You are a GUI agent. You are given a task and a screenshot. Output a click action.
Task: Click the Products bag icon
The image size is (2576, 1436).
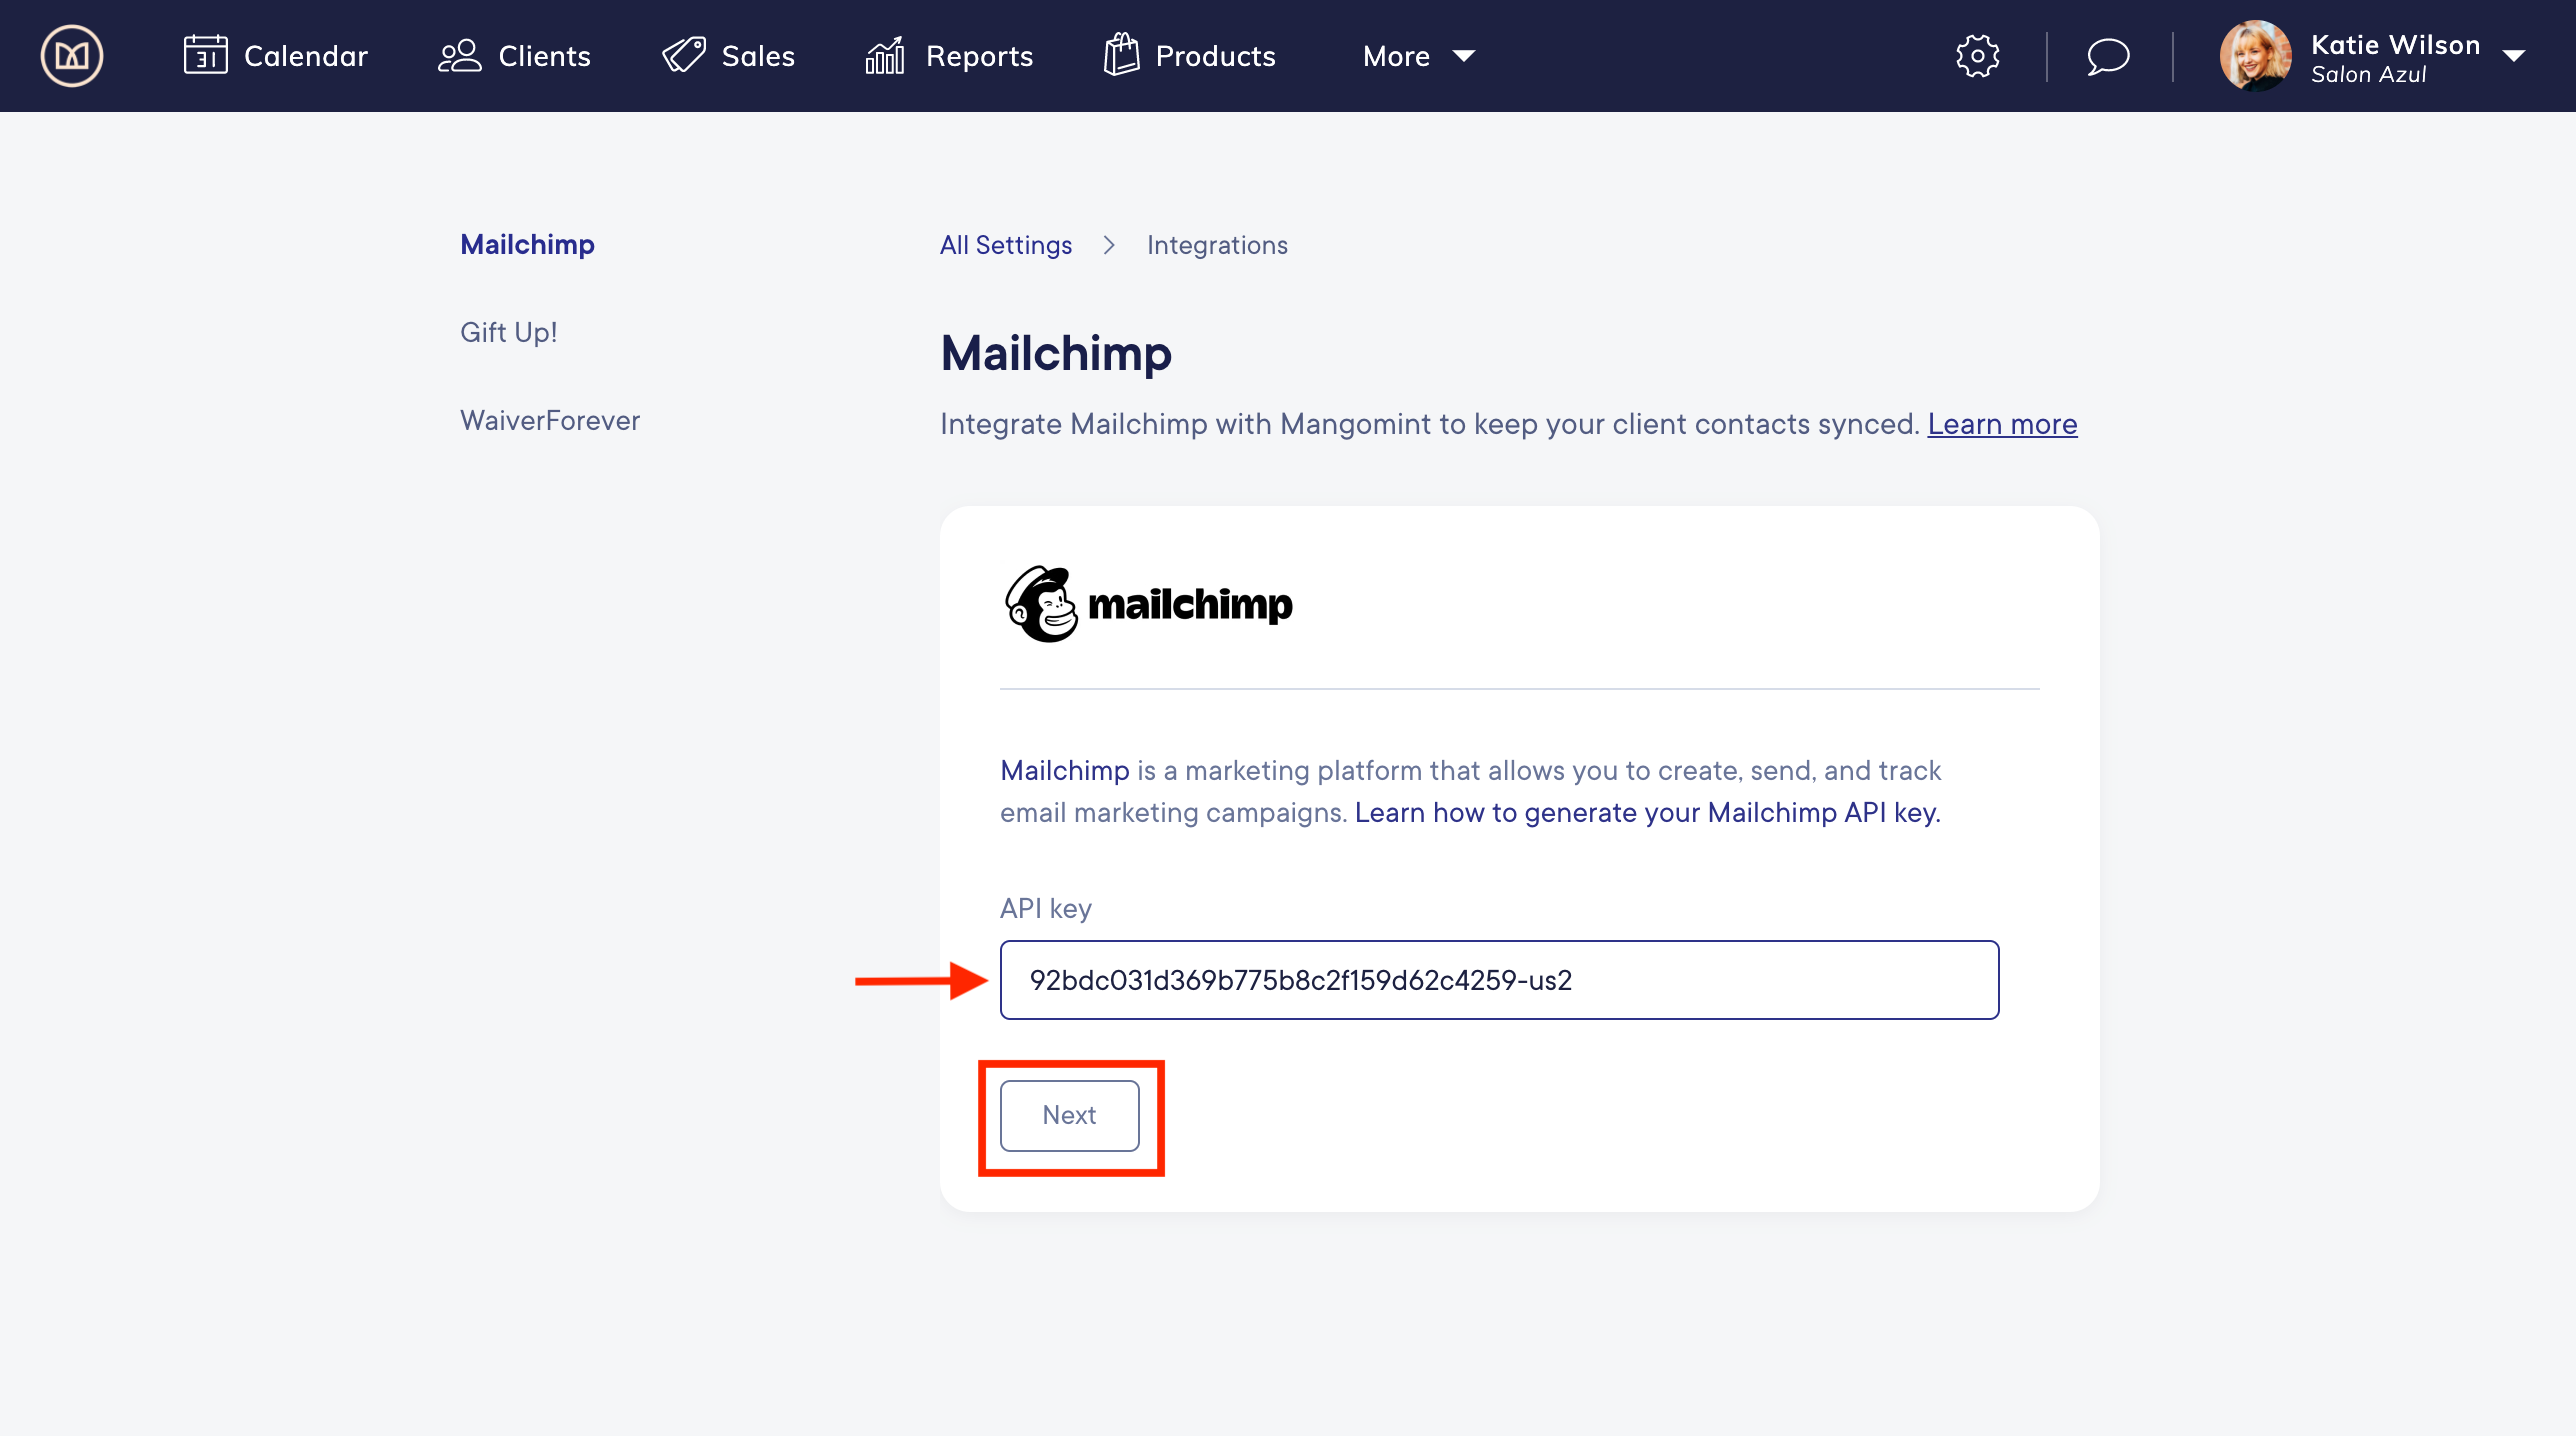click(x=1121, y=55)
